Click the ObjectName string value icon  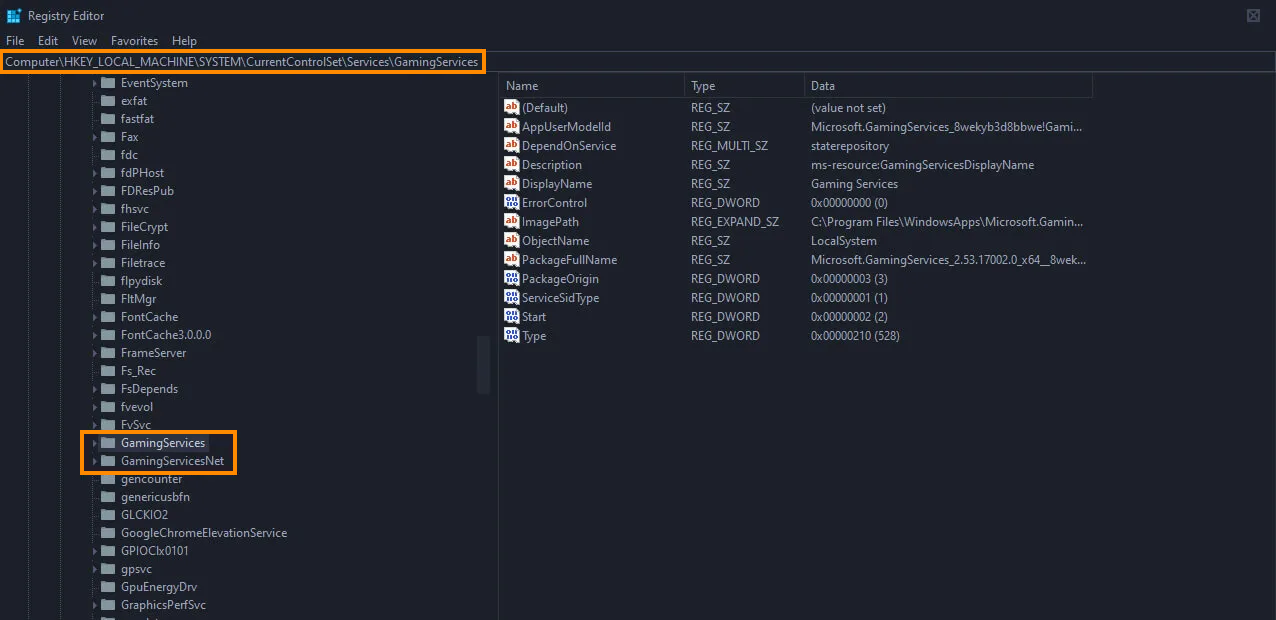click(x=512, y=240)
